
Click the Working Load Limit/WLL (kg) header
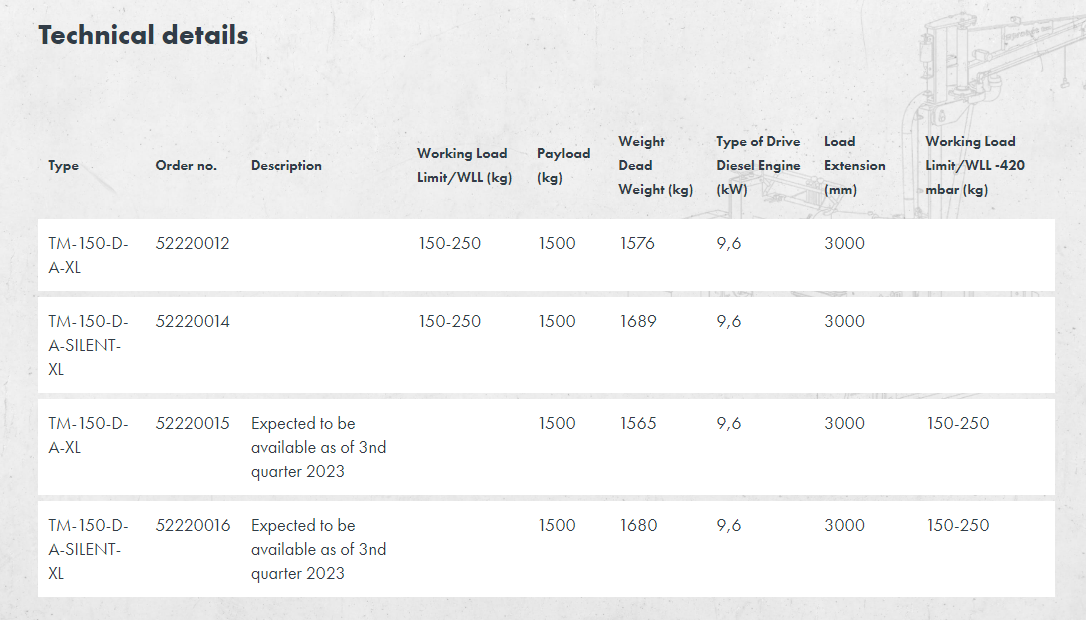click(x=462, y=166)
